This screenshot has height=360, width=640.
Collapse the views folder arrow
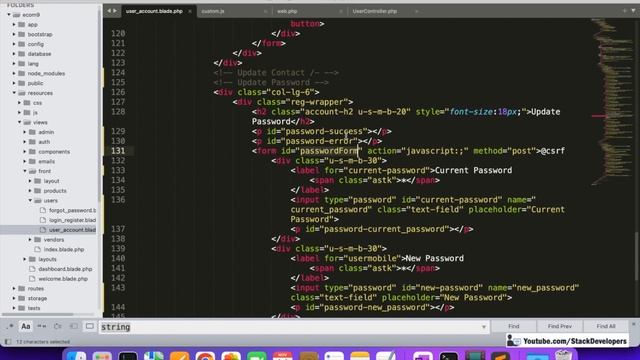20,122
